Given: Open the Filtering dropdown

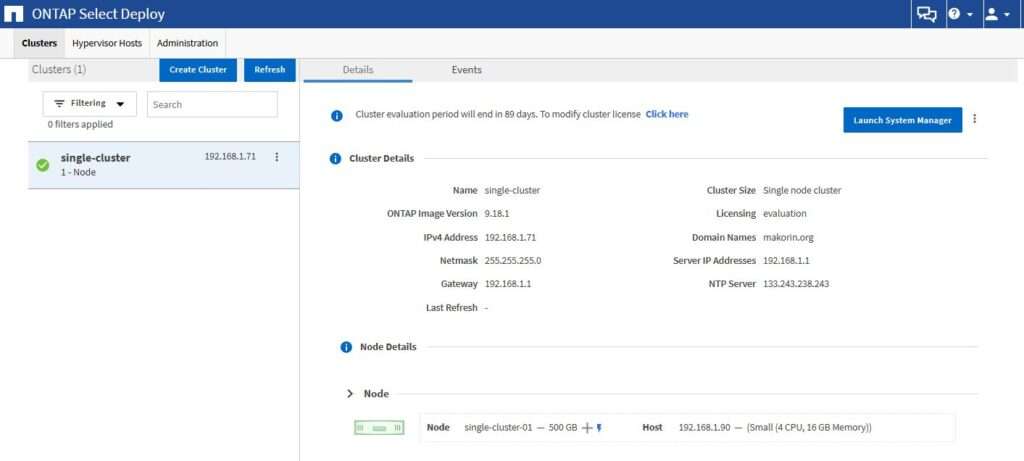Looking at the screenshot, I should [89, 104].
